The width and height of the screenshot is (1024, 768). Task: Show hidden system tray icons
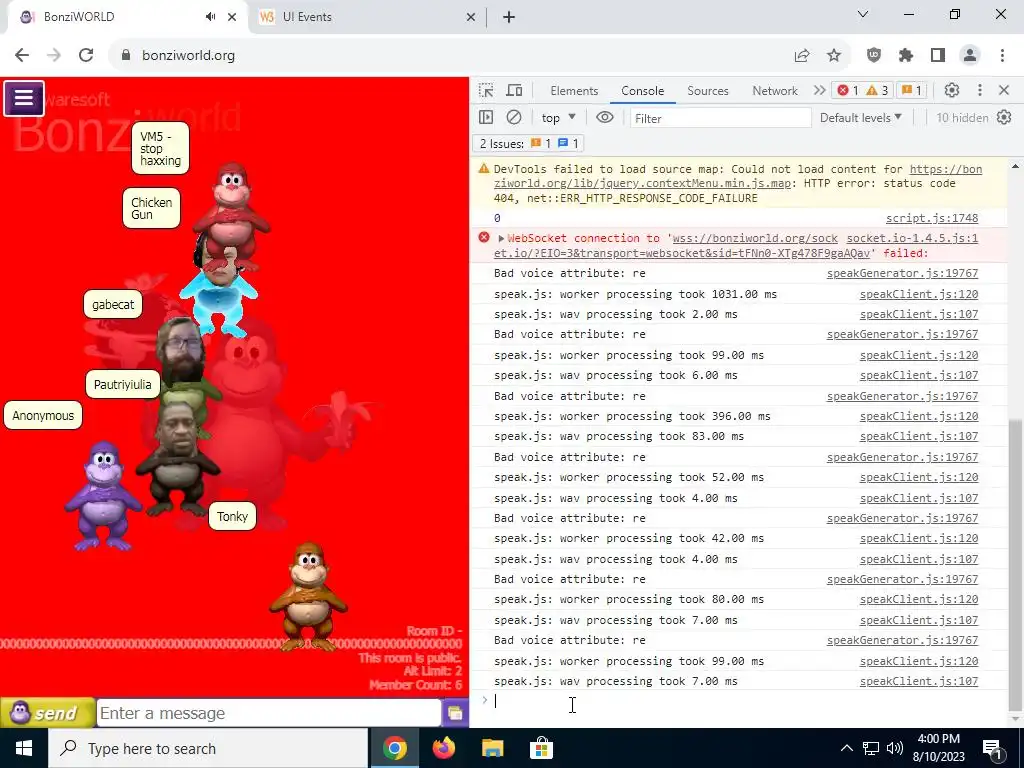[846, 748]
